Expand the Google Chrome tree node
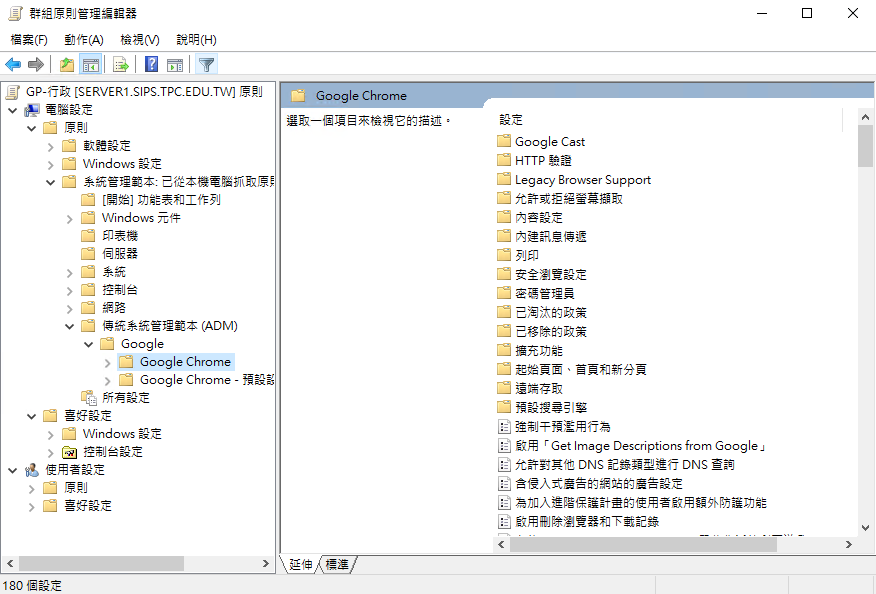This screenshot has width=876, height=594. click(x=108, y=363)
